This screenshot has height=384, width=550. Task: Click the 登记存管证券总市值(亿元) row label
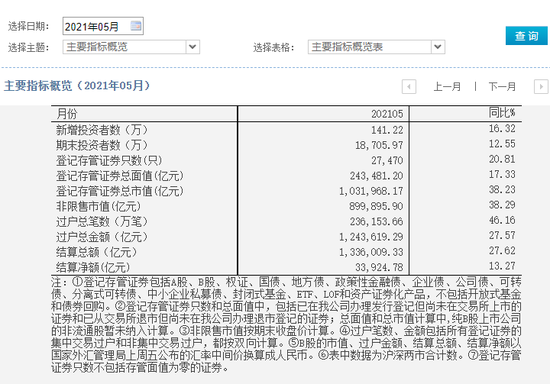(120, 191)
